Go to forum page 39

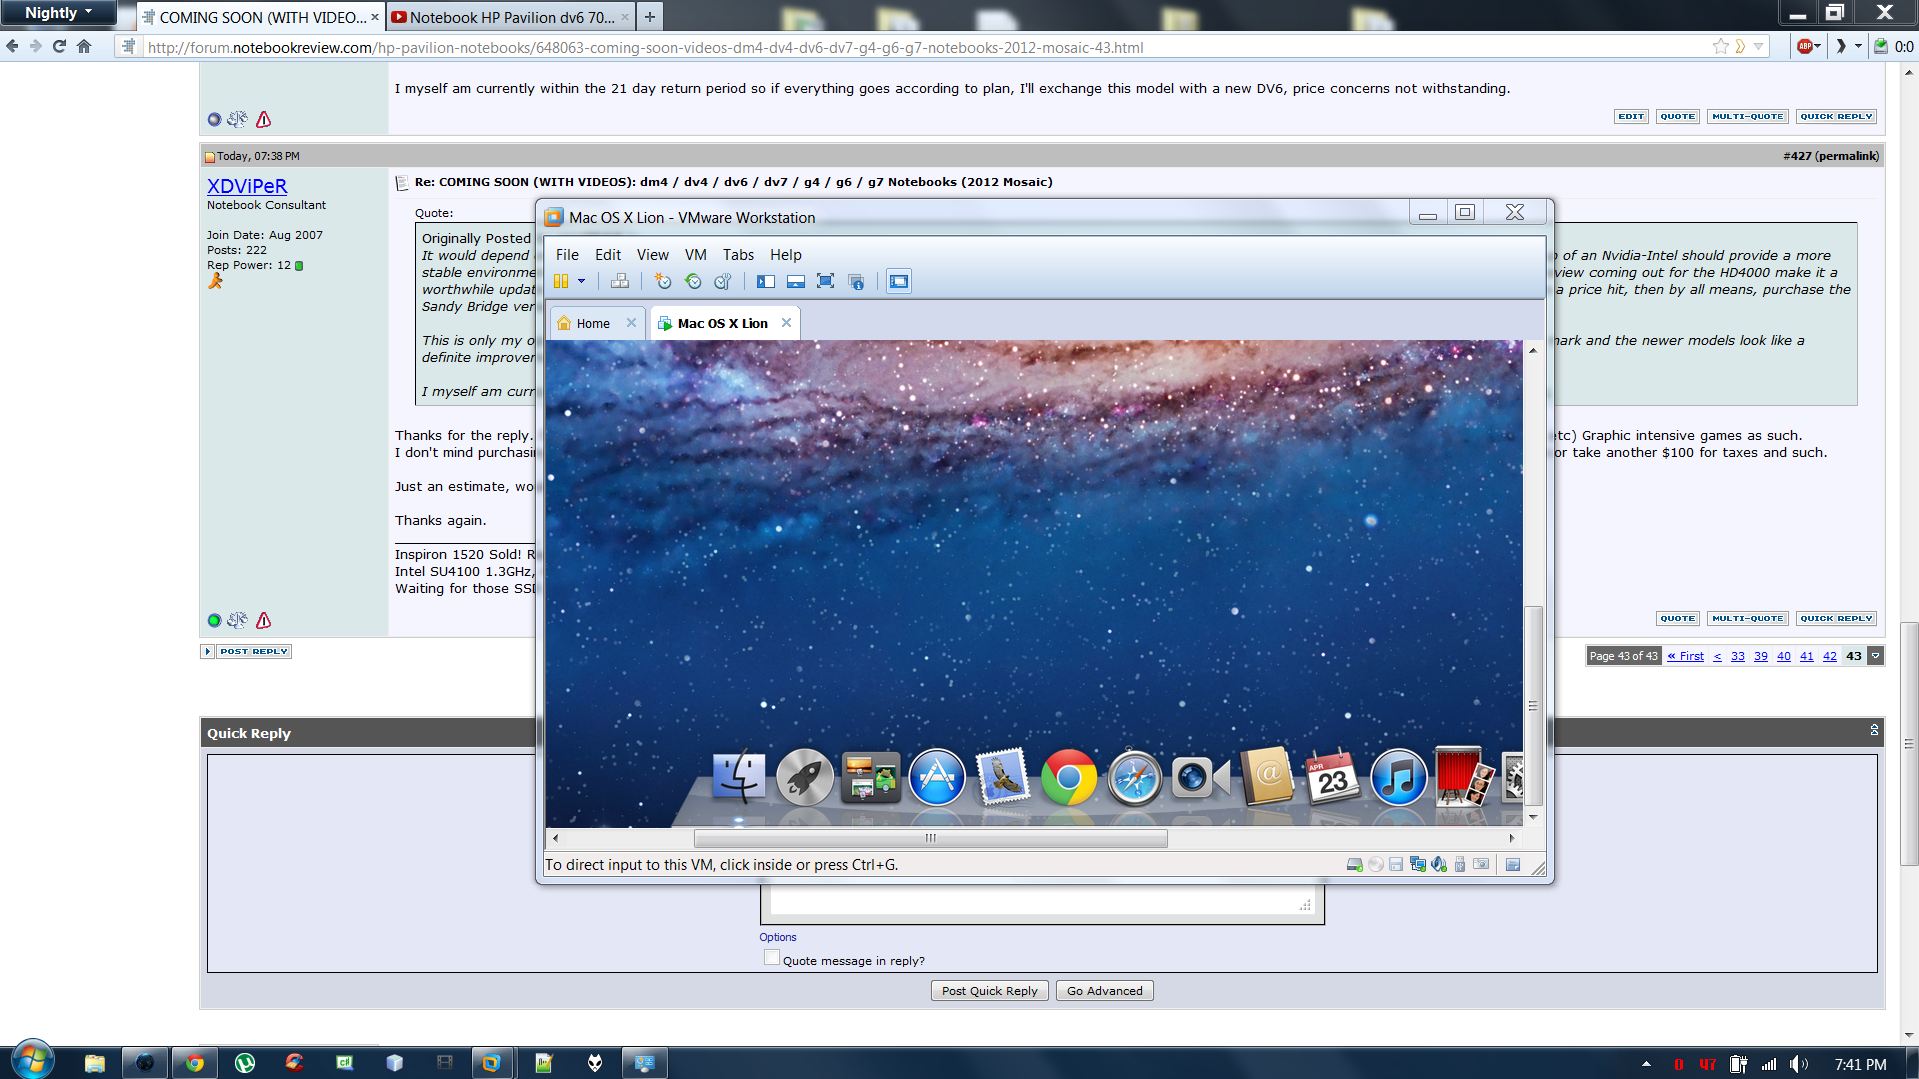pos(1760,656)
